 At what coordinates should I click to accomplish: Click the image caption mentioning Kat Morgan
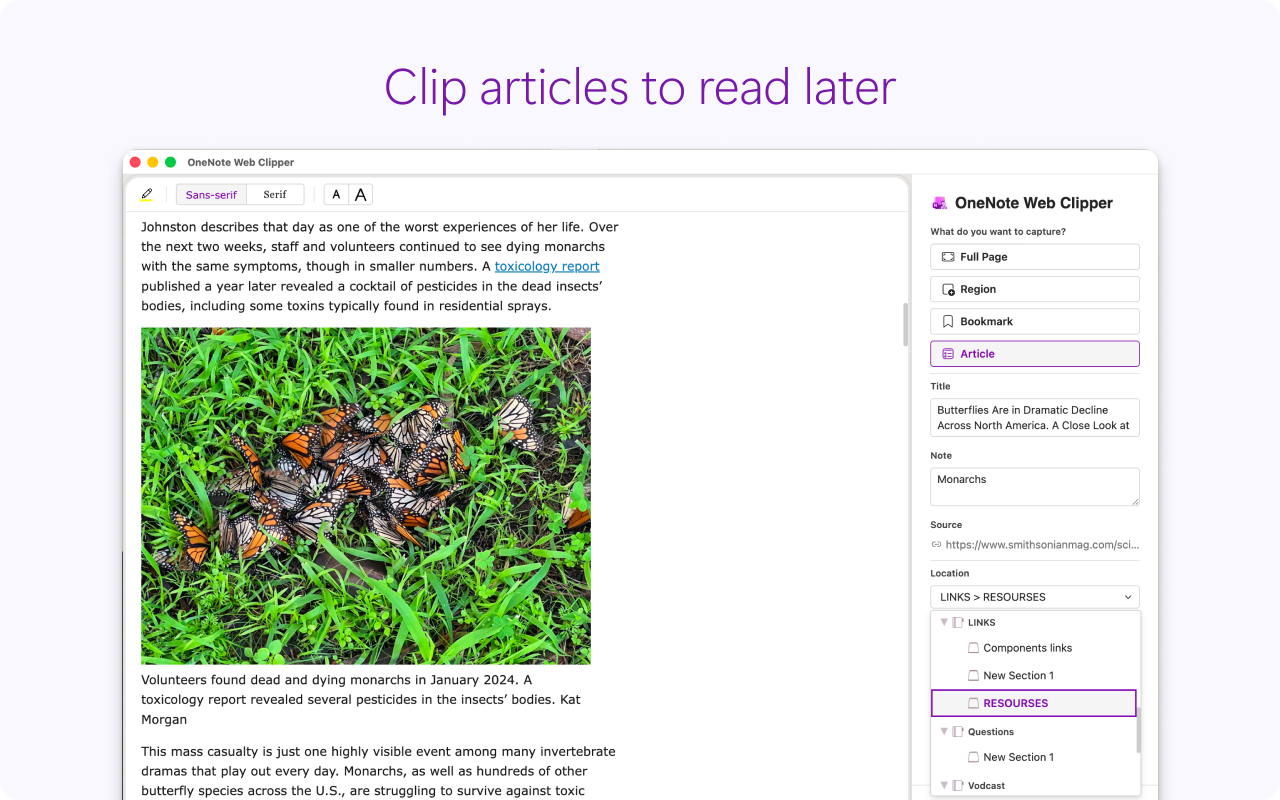click(x=361, y=700)
